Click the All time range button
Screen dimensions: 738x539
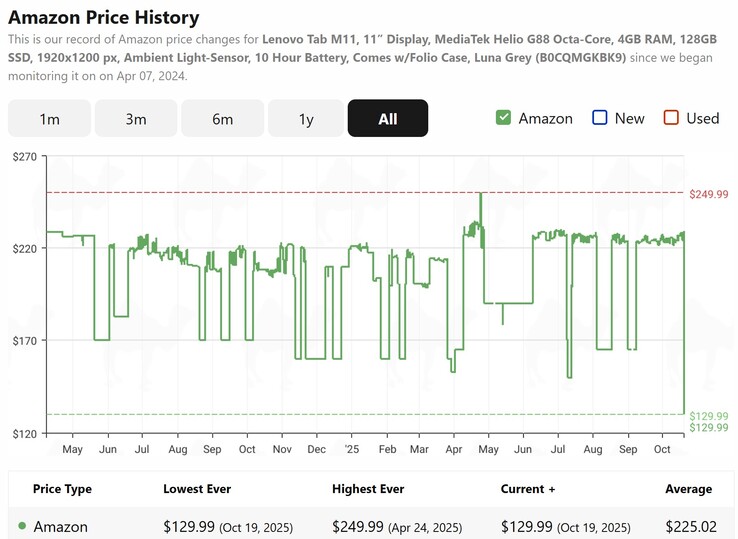[x=388, y=119]
